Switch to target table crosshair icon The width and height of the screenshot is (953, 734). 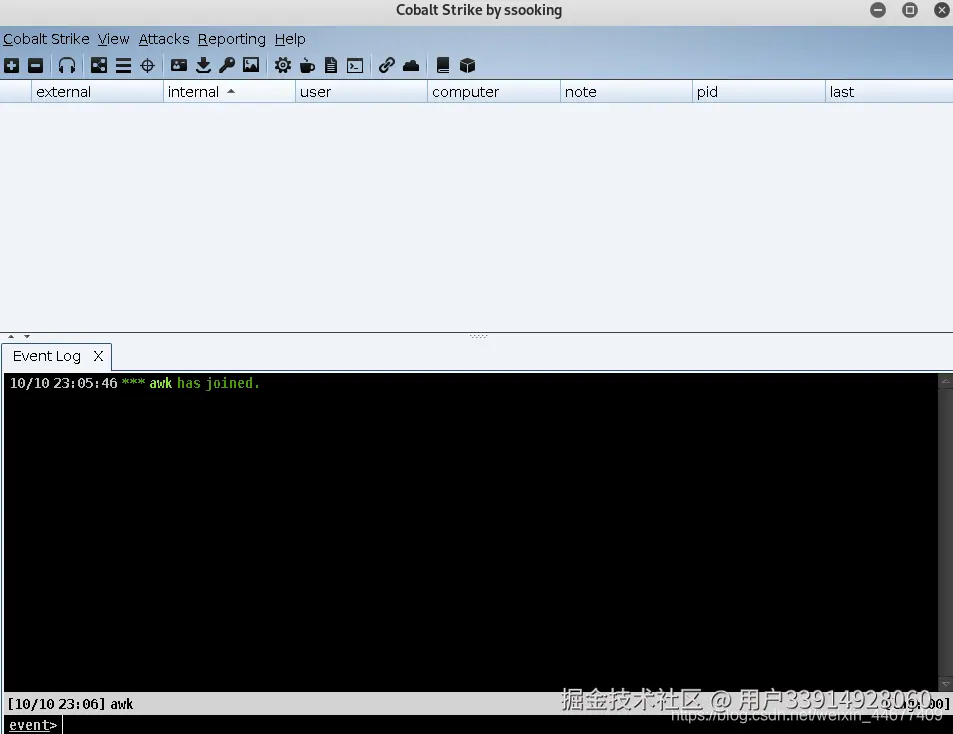pyautogui.click(x=148, y=65)
